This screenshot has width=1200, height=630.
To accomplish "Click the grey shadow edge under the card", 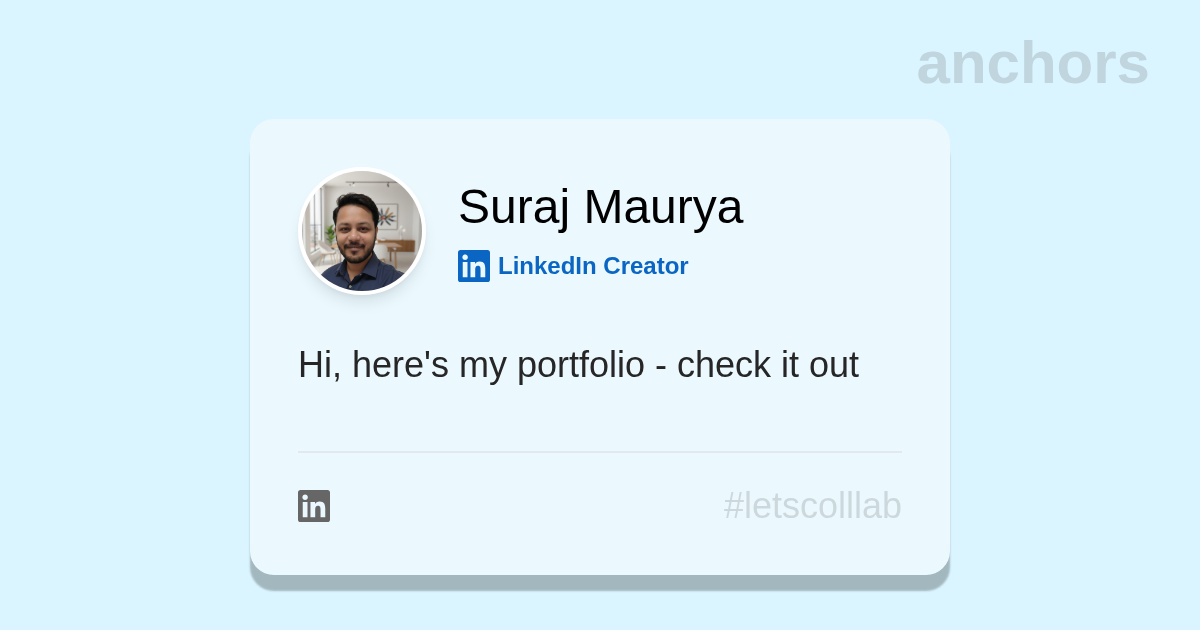I will tap(600, 582).
